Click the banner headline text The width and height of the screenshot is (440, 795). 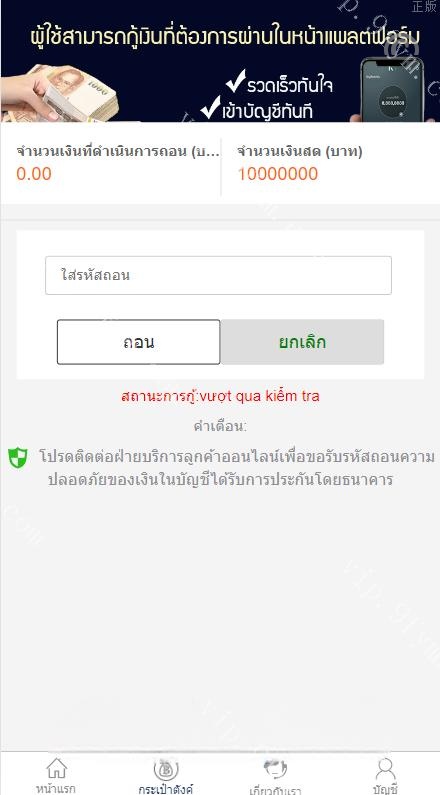[225, 36]
